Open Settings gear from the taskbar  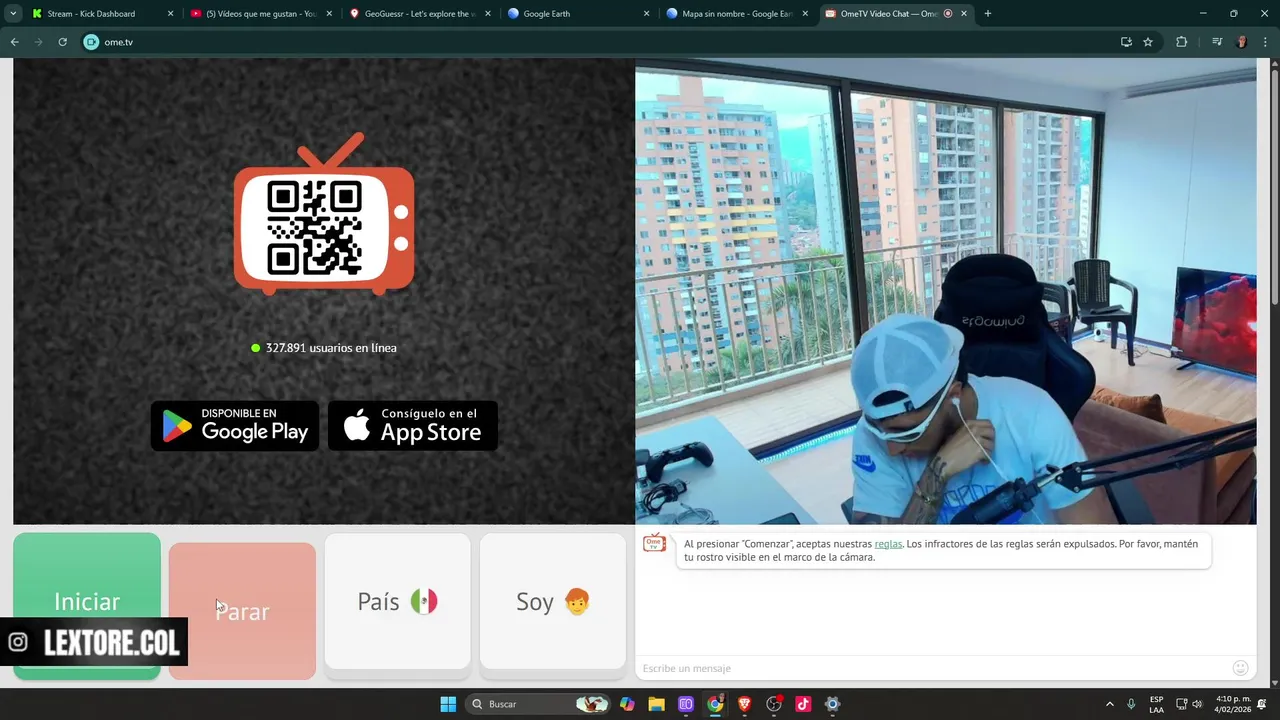(832, 704)
